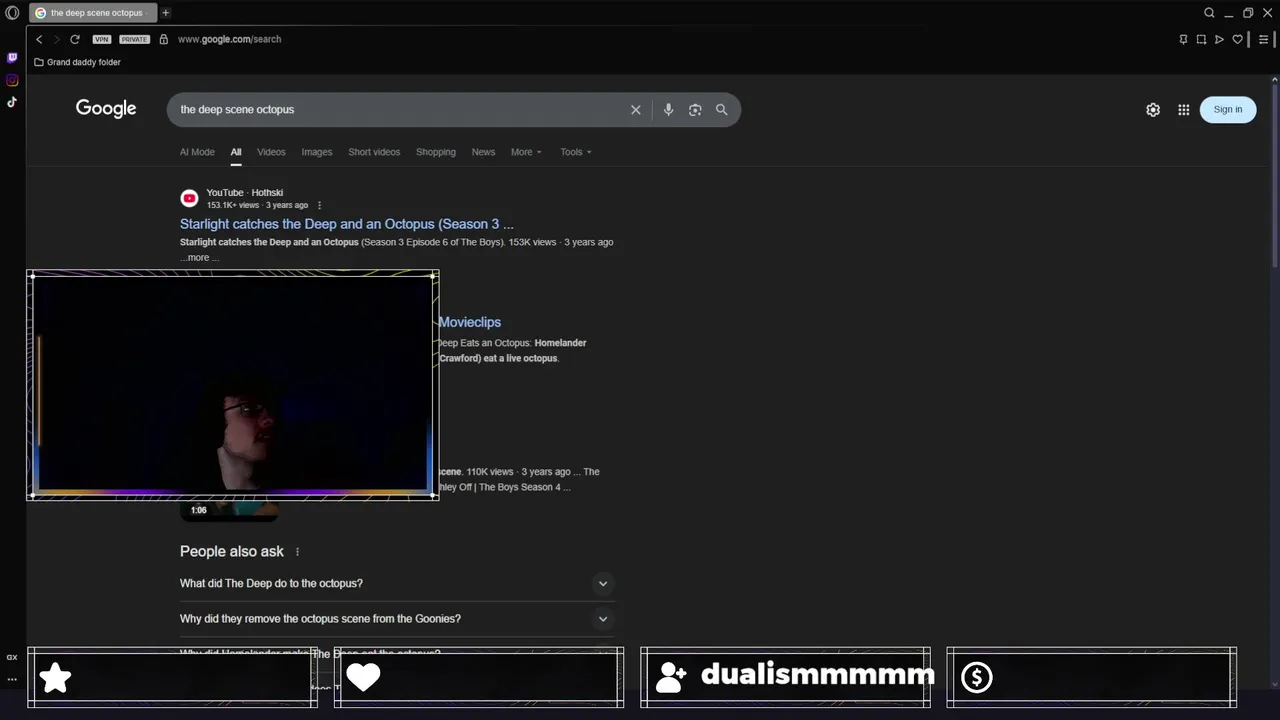
Task: Search by image with Google Lens
Action: point(695,110)
